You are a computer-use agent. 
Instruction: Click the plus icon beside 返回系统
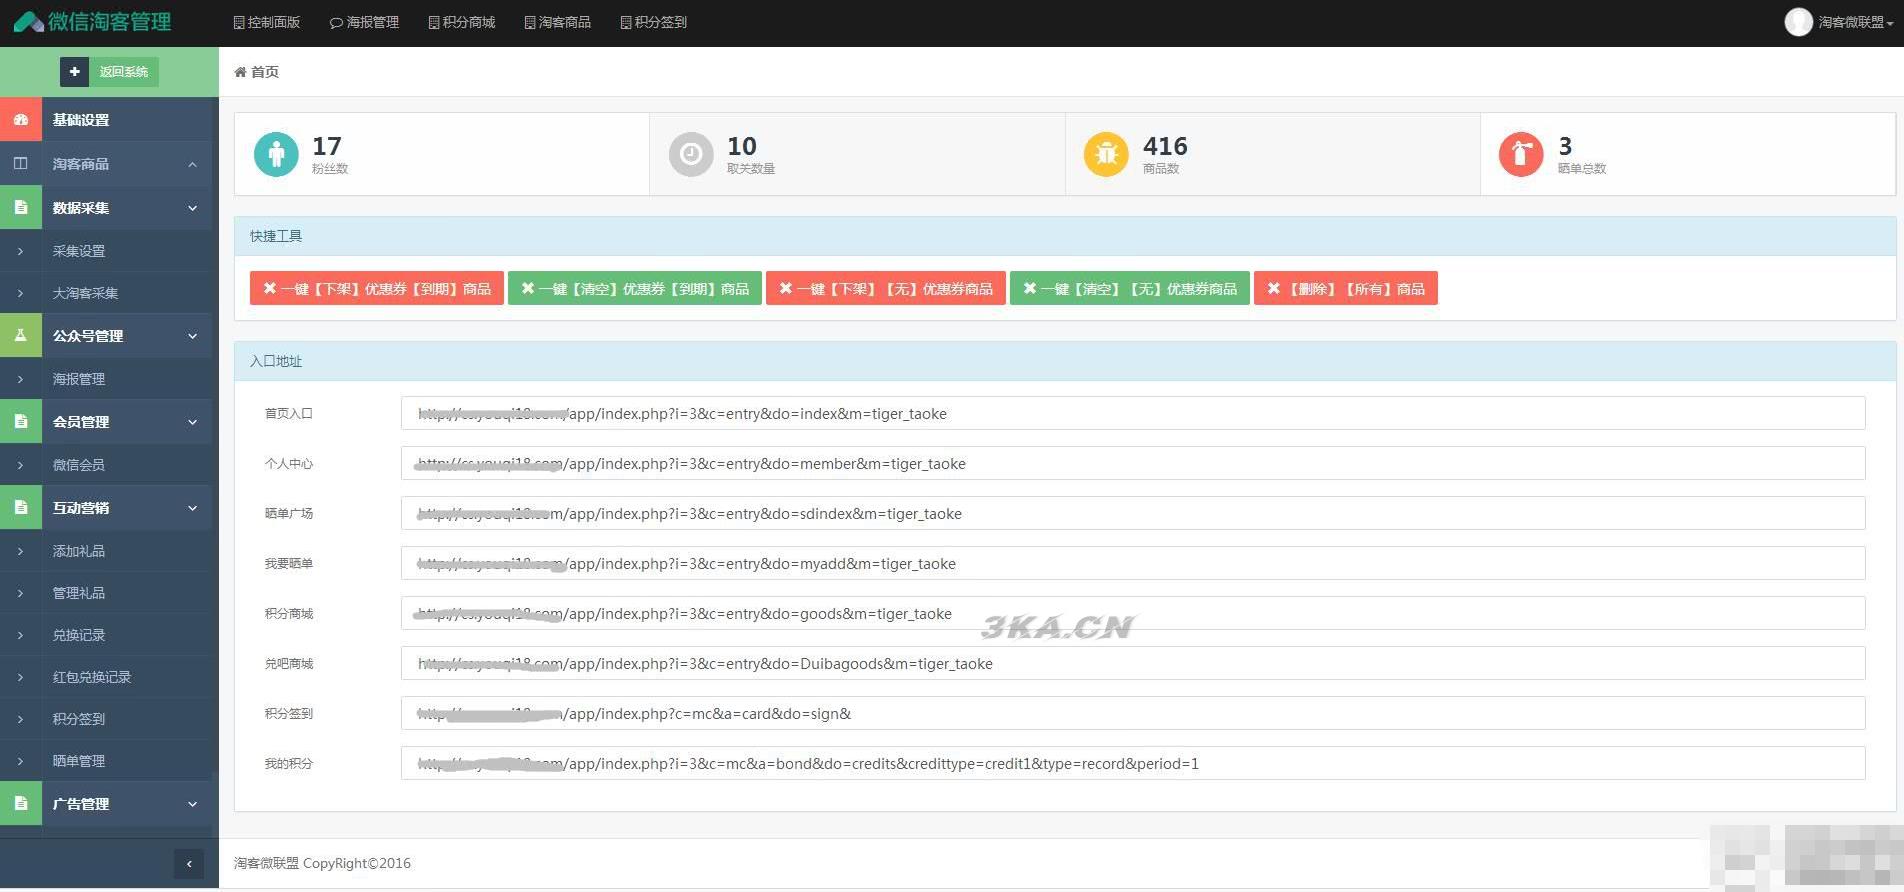tap(74, 72)
